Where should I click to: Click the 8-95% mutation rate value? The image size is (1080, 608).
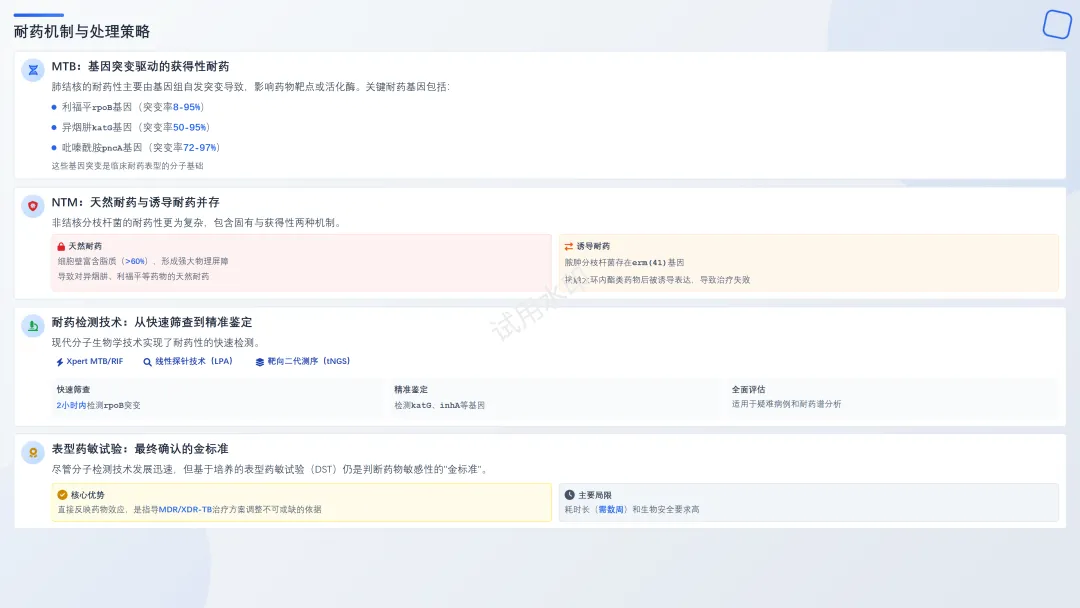click(x=187, y=107)
